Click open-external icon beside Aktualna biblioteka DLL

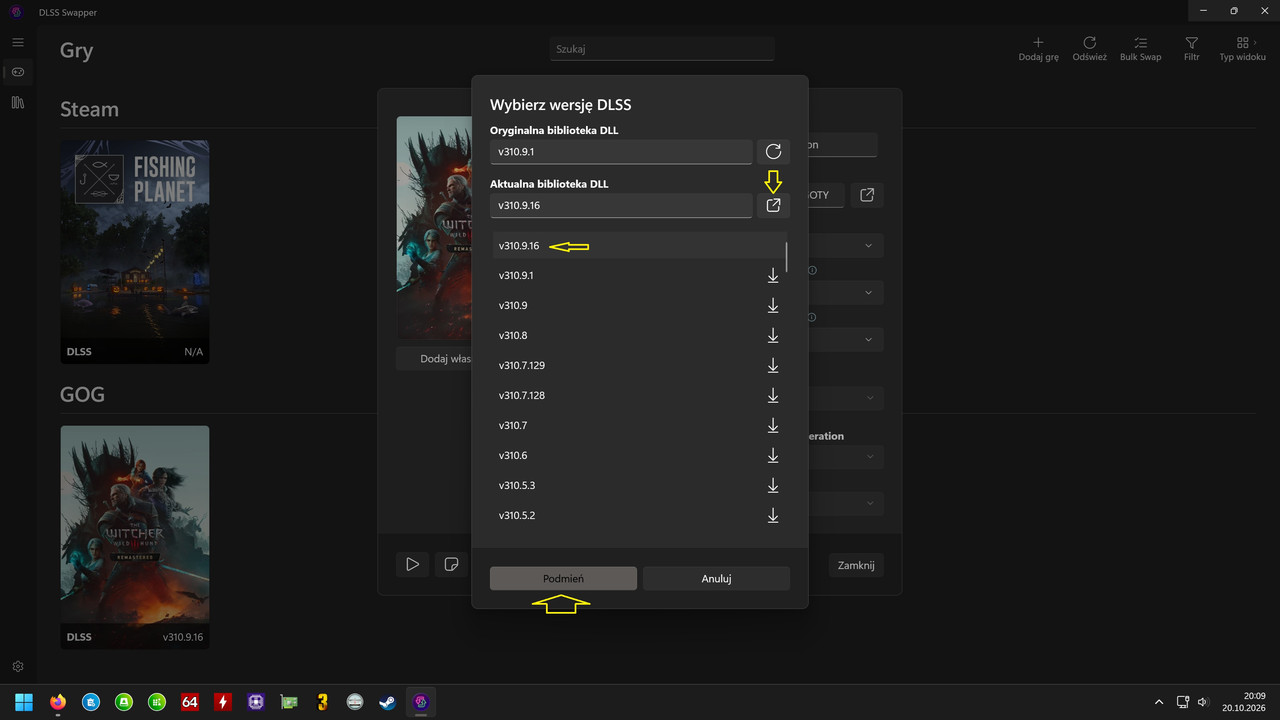773,205
